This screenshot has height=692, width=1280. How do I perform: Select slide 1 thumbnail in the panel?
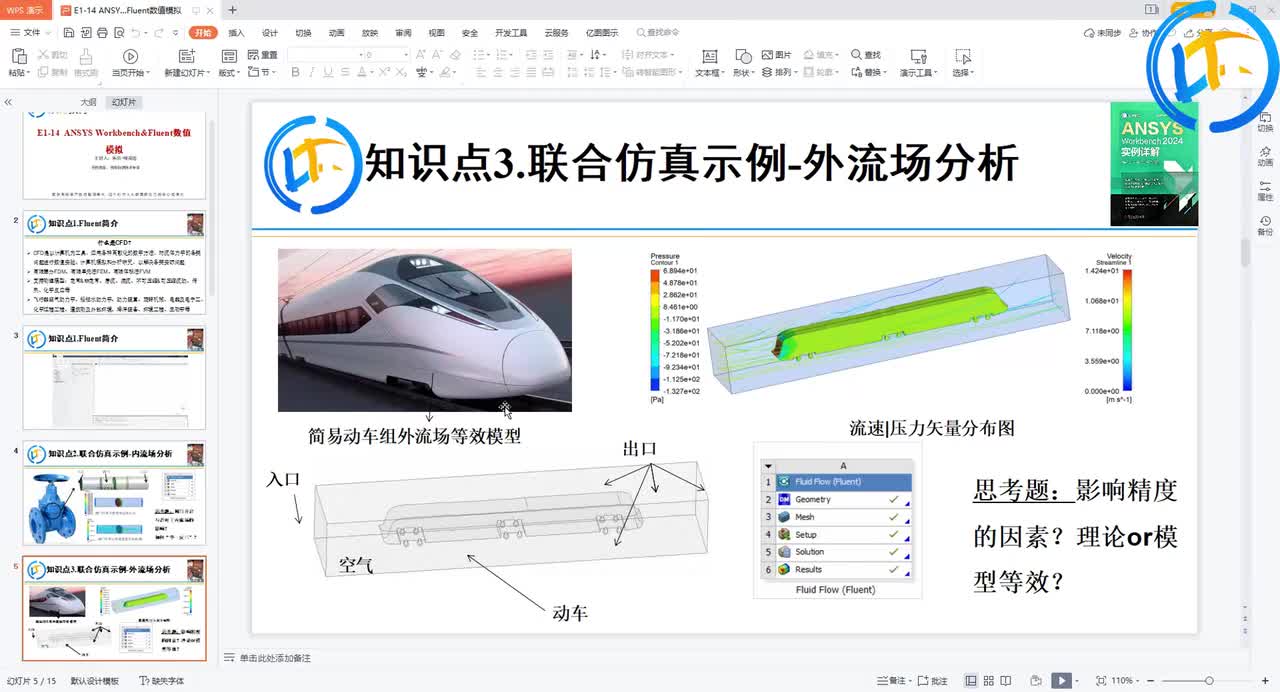(x=114, y=155)
